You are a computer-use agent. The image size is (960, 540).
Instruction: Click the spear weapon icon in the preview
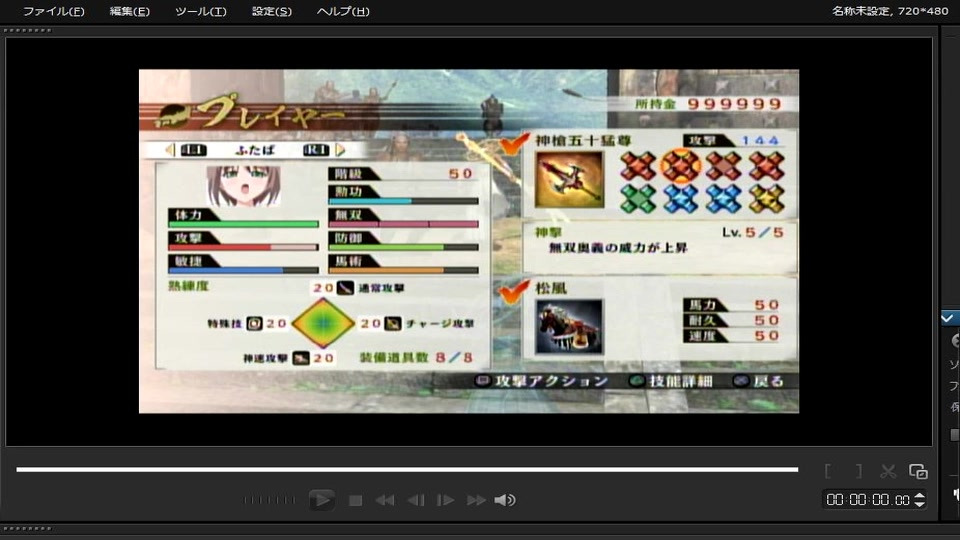pyautogui.click(x=569, y=179)
